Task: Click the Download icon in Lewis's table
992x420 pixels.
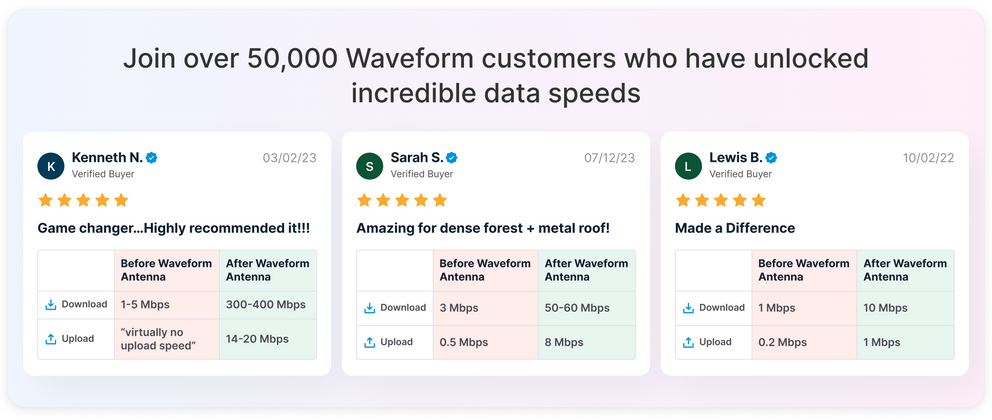Action: [x=689, y=308]
